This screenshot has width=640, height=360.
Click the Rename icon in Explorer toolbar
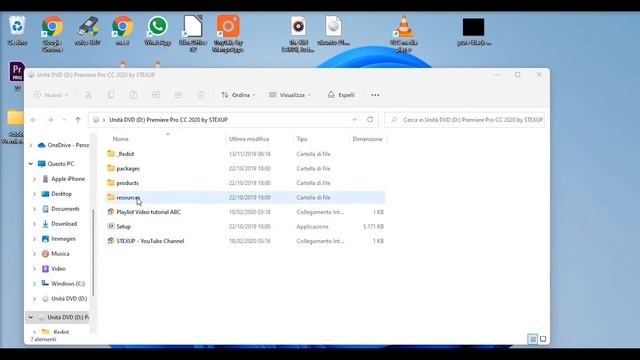pos(156,95)
